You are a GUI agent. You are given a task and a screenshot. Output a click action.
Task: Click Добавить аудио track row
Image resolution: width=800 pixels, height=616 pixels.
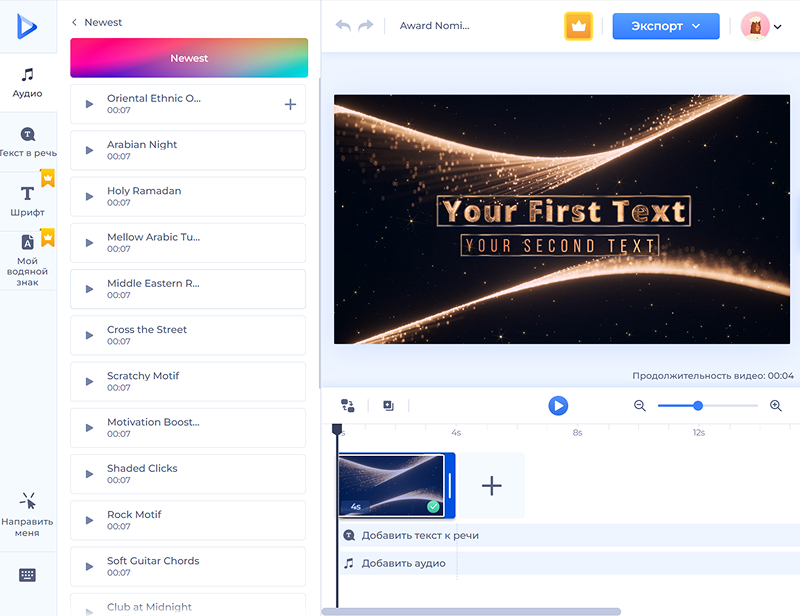tap(403, 563)
